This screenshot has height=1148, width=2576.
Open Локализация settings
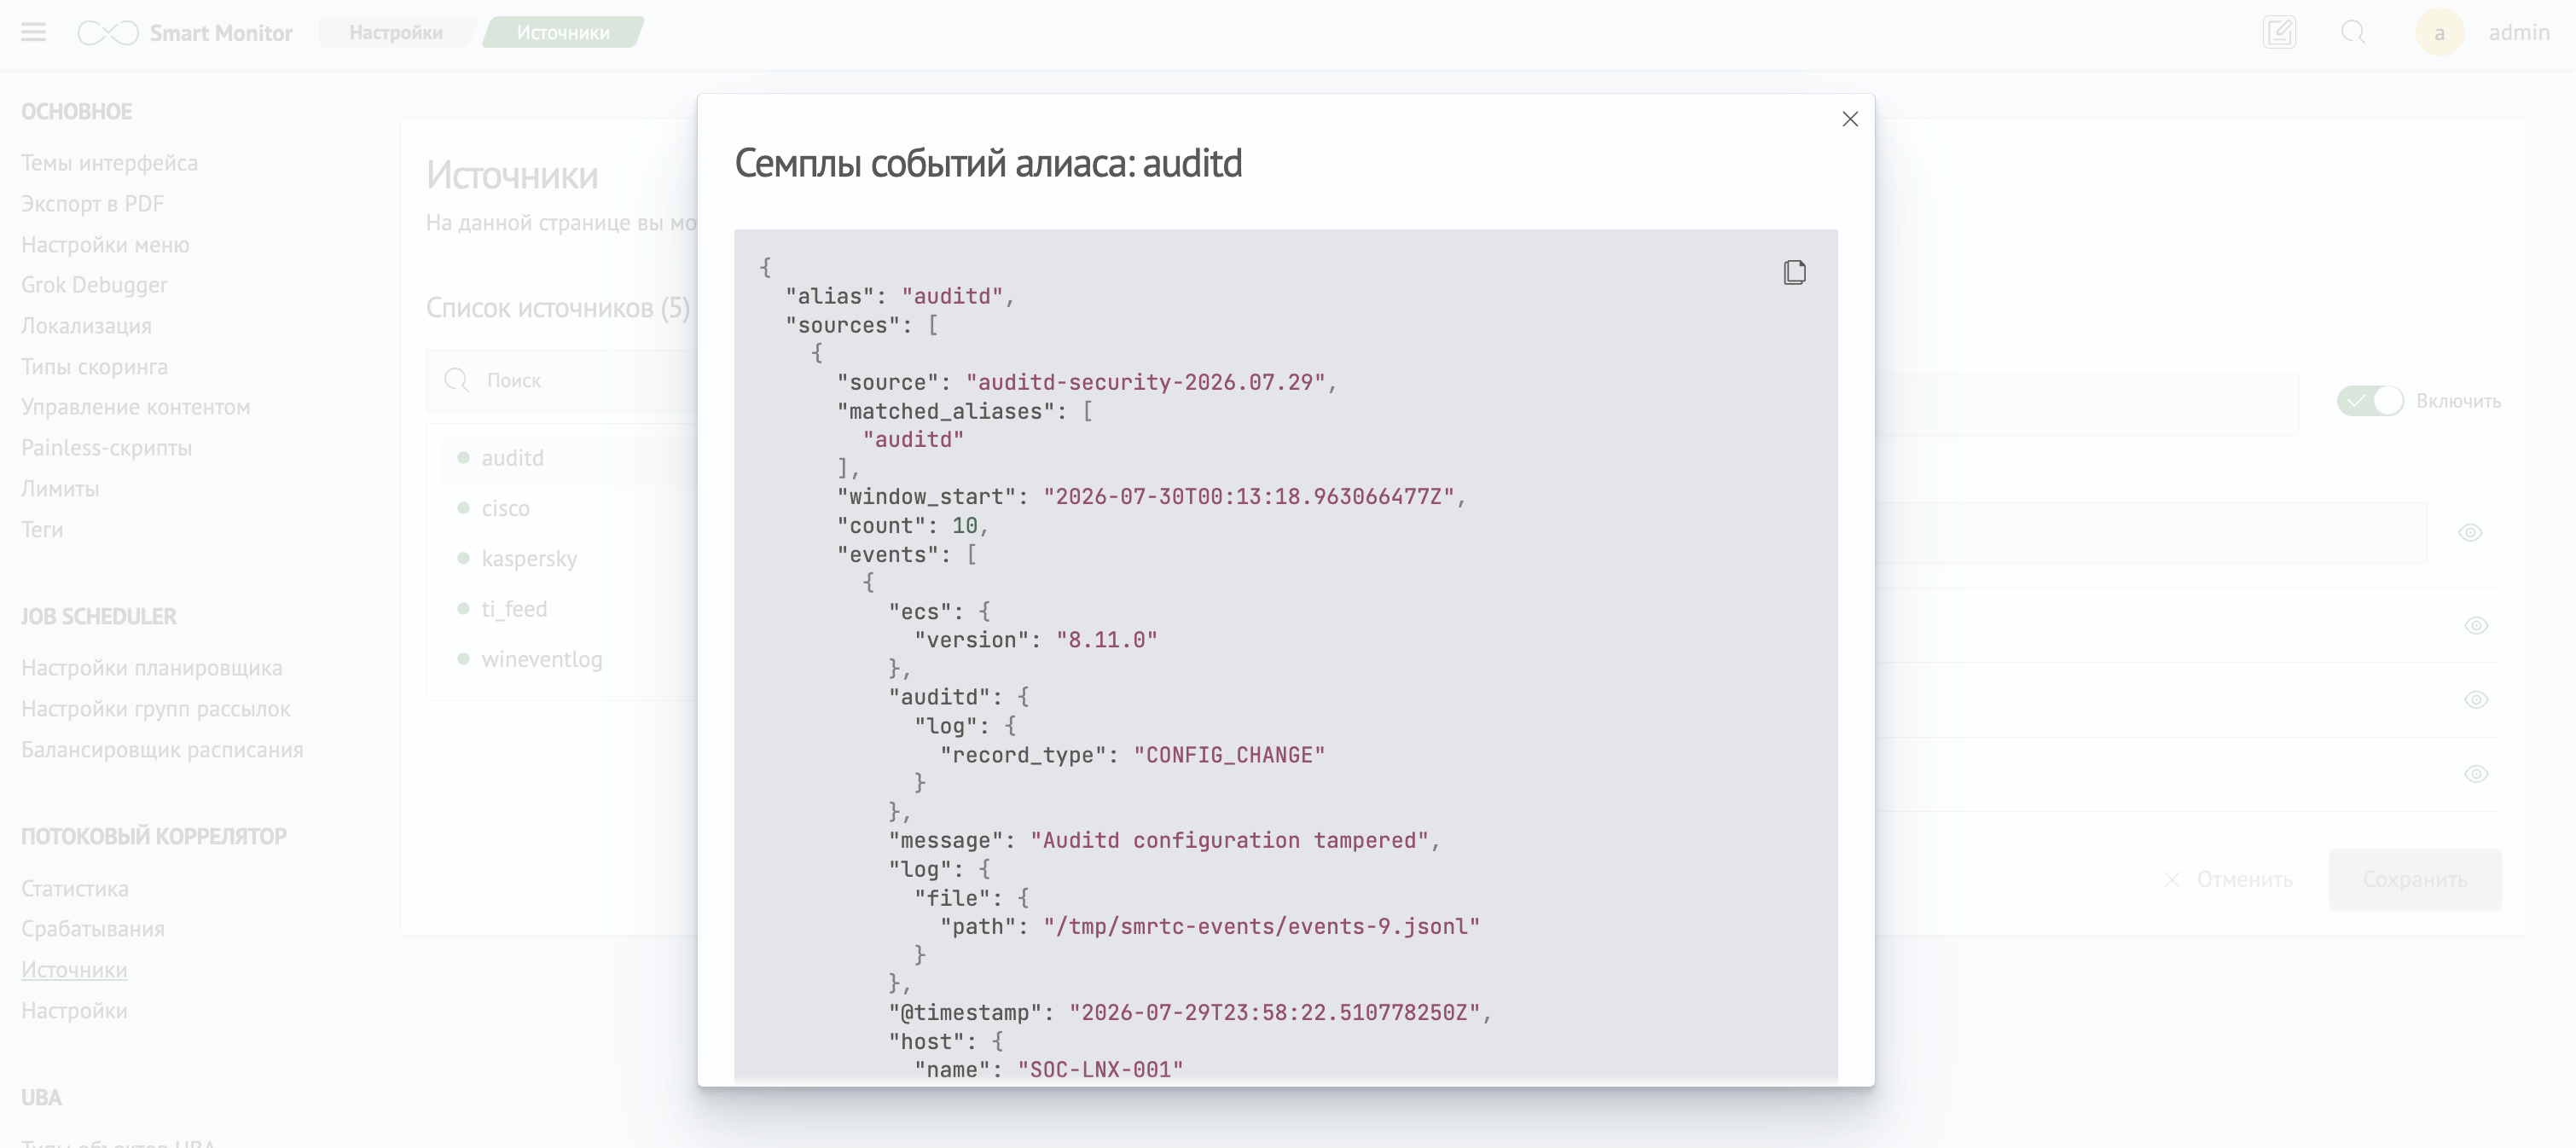pyautogui.click(x=86, y=326)
